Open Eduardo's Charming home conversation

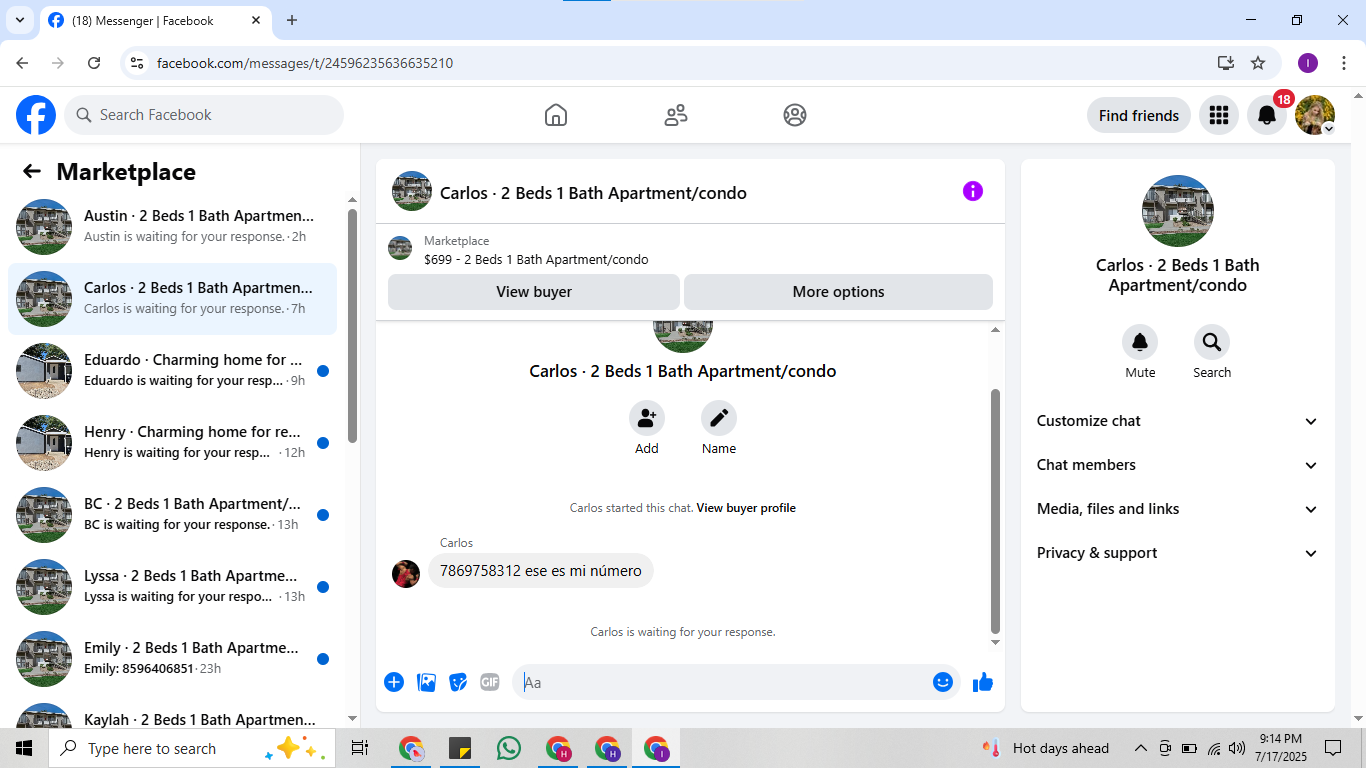coord(172,371)
